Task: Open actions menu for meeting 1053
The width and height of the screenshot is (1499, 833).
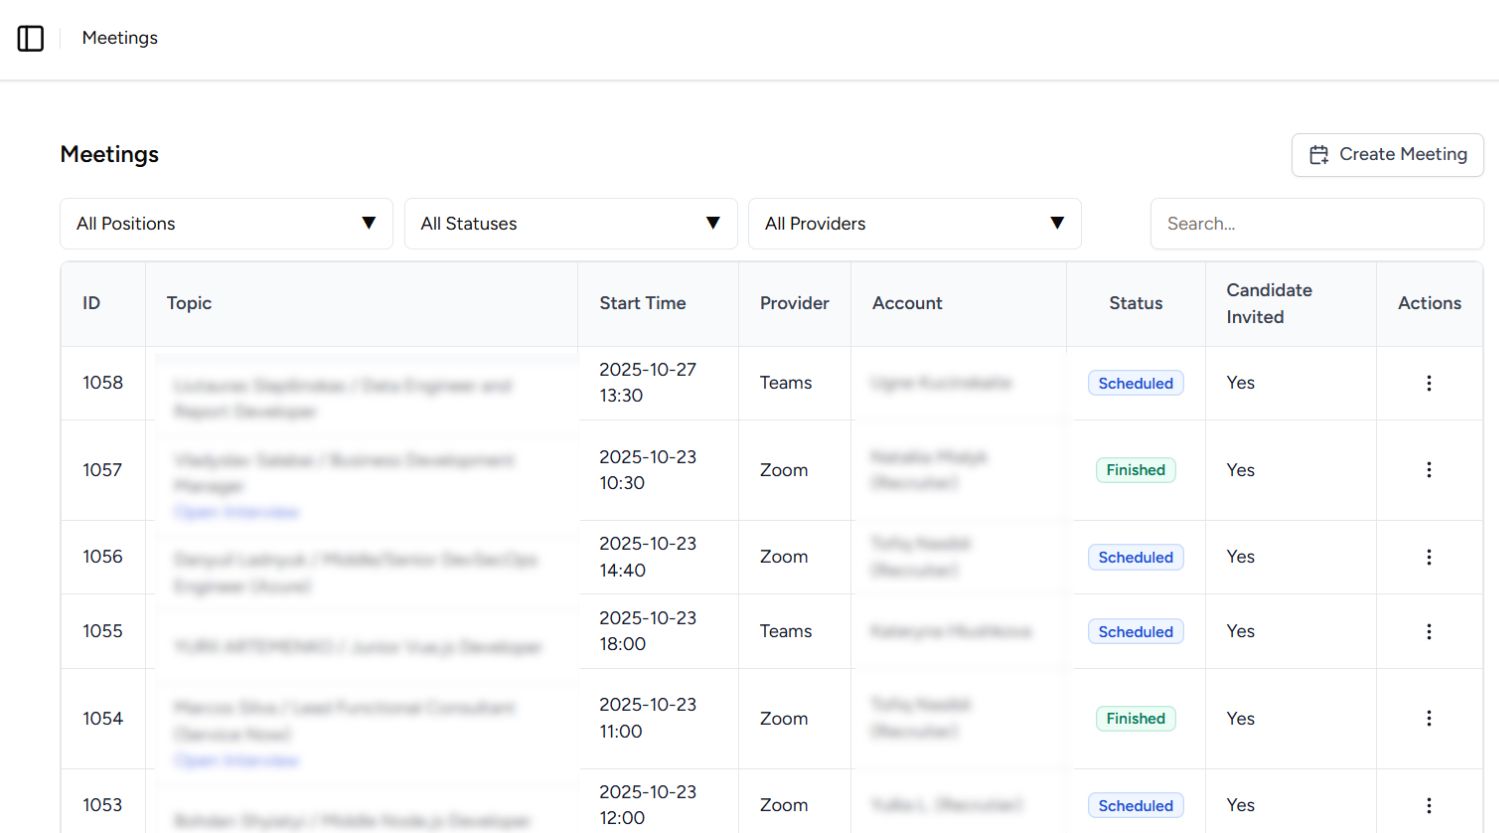Action: point(1428,805)
